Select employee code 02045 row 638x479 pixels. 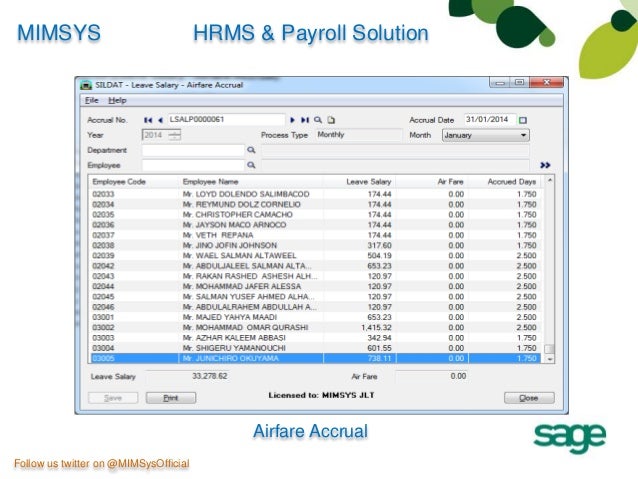coord(315,297)
